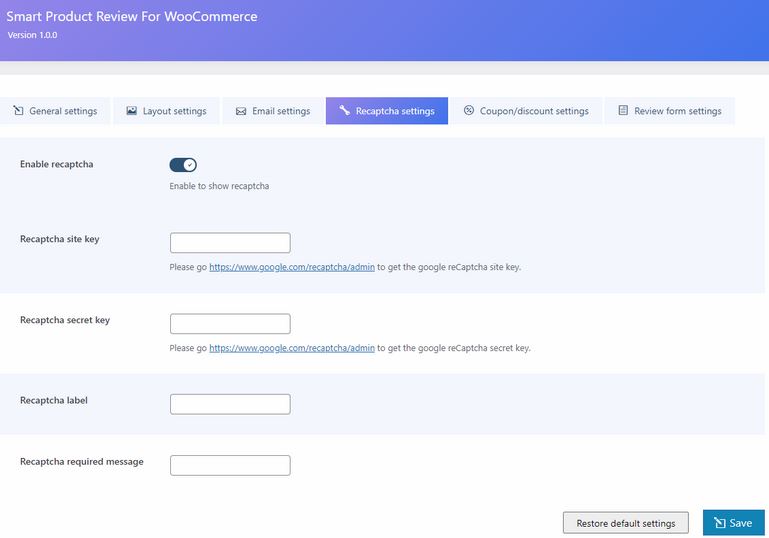Click the Review form document icon

623,110
